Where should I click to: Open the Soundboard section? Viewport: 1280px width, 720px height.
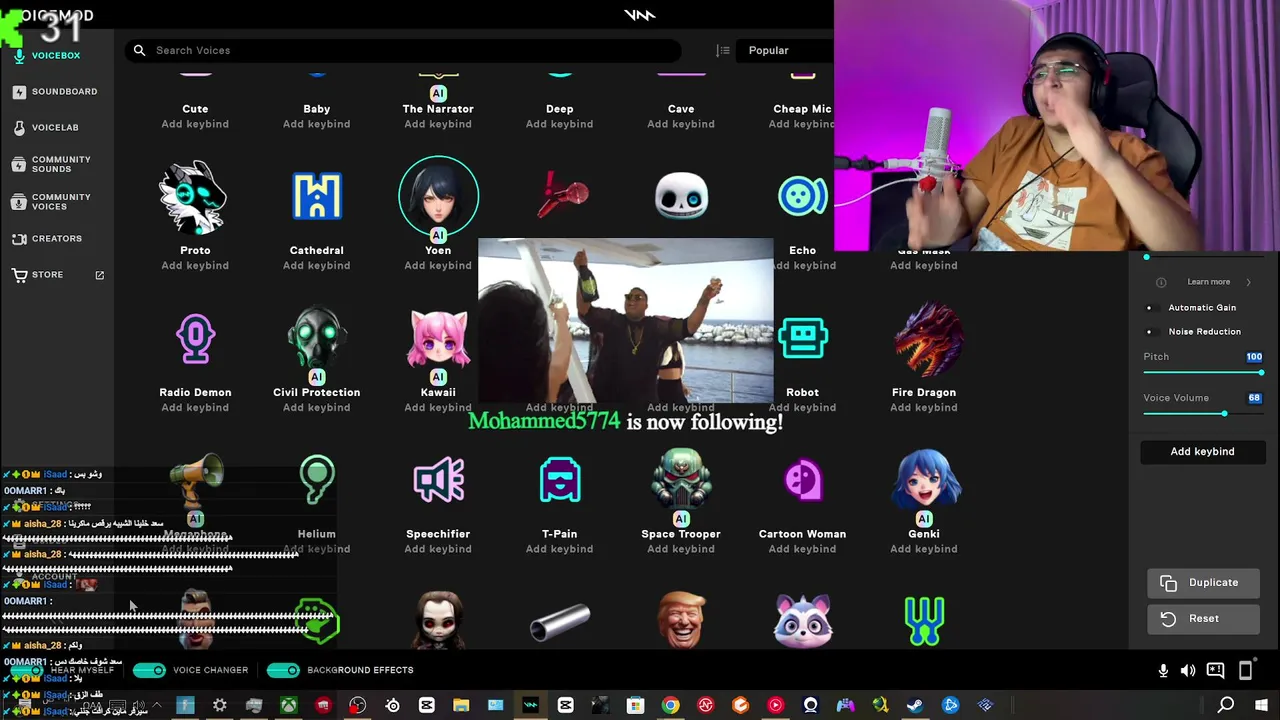(x=56, y=91)
